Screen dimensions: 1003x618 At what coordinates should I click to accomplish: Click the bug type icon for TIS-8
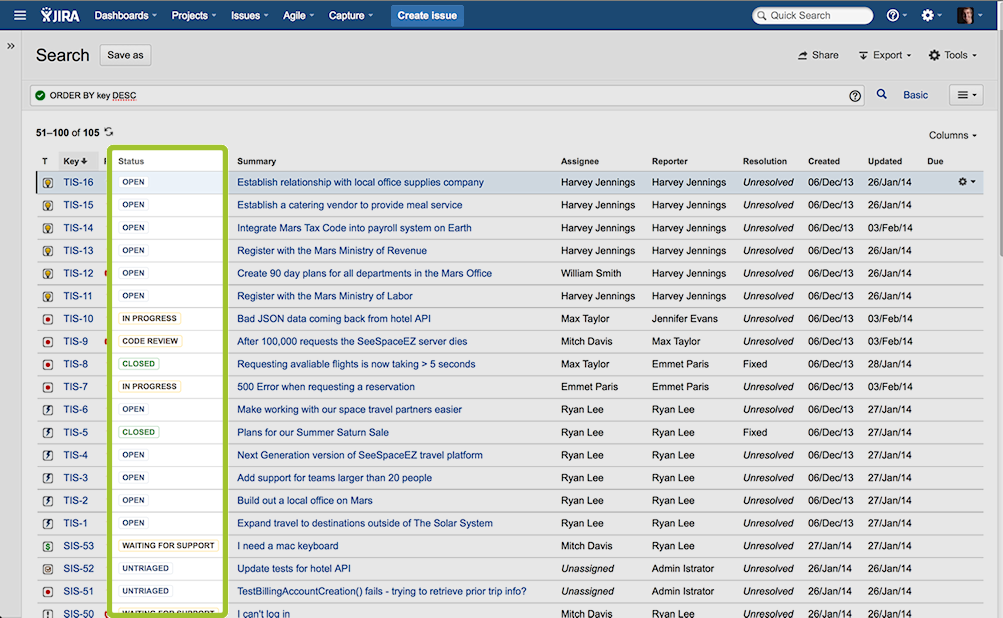point(48,365)
